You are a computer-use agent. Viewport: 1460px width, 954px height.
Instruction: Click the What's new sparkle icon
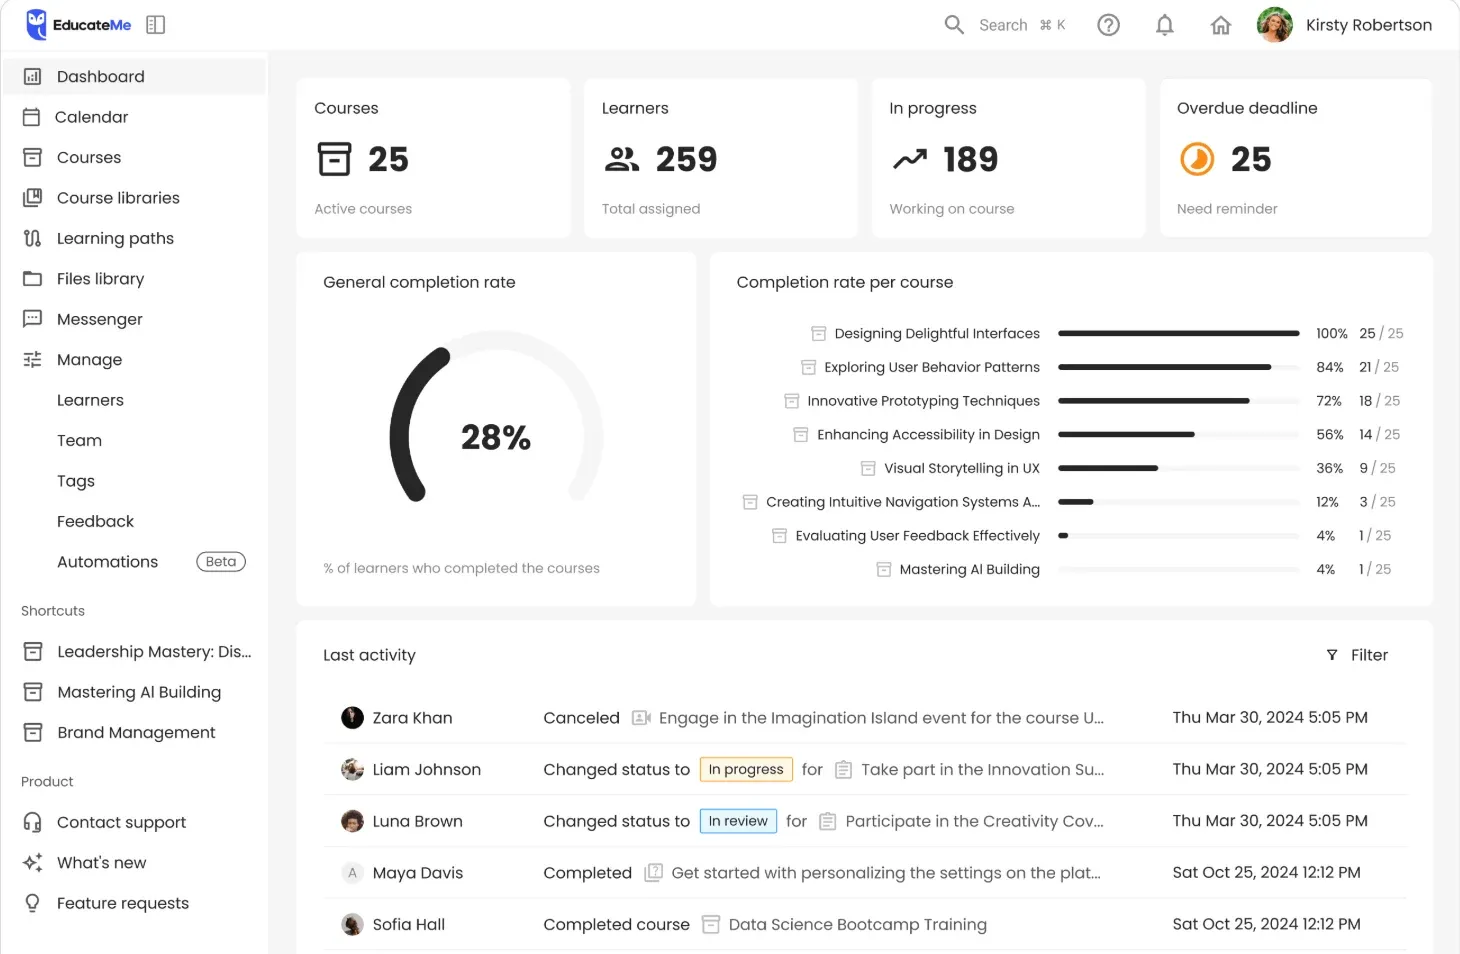[32, 863]
